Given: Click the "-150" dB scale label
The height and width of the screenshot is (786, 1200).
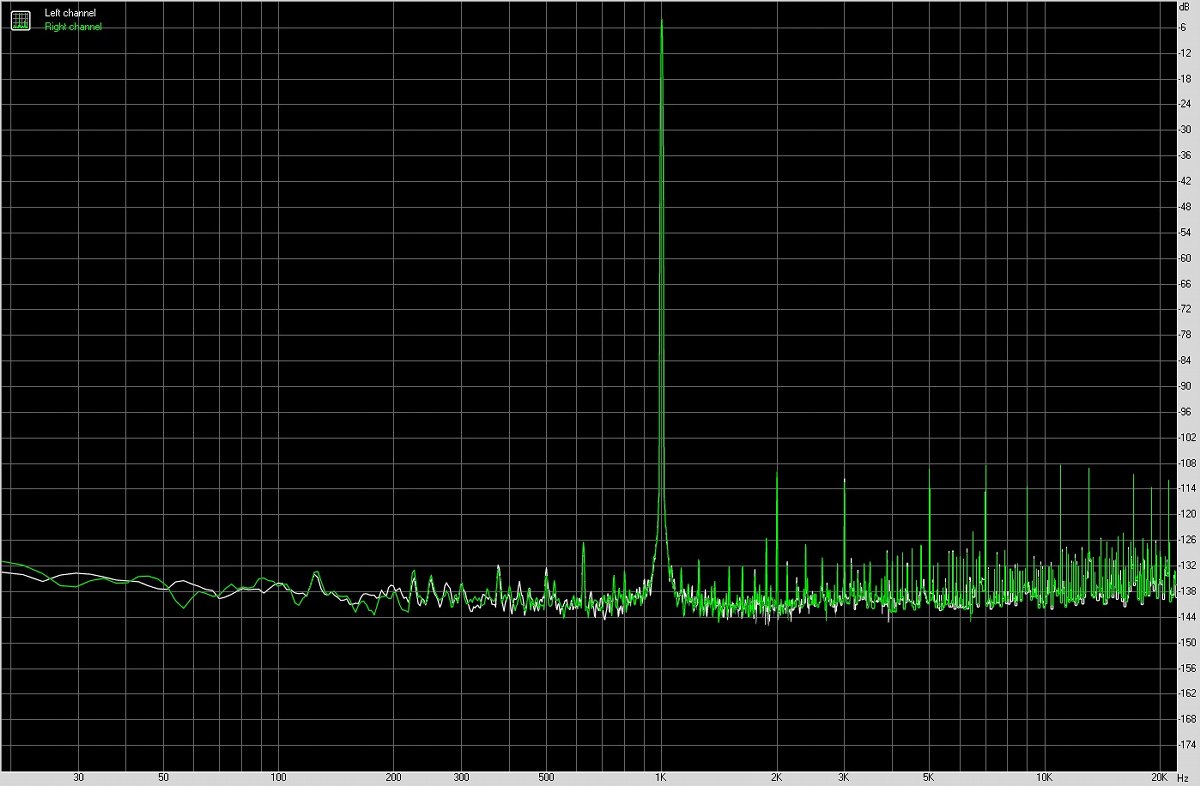Looking at the screenshot, I should click(1188, 643).
